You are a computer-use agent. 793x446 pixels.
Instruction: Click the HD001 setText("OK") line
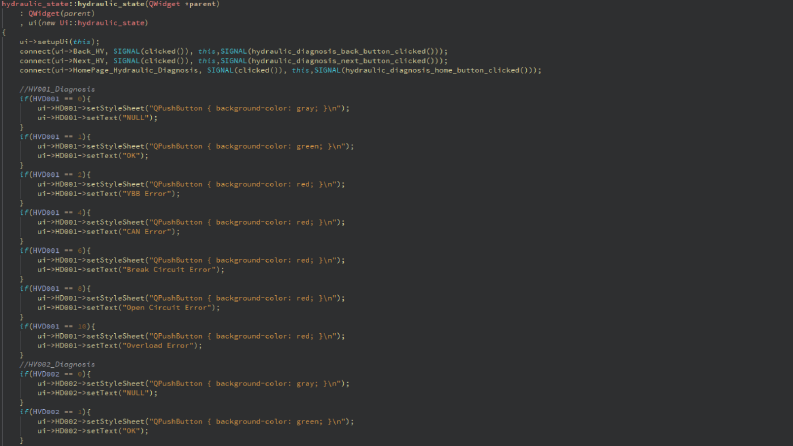93,155
